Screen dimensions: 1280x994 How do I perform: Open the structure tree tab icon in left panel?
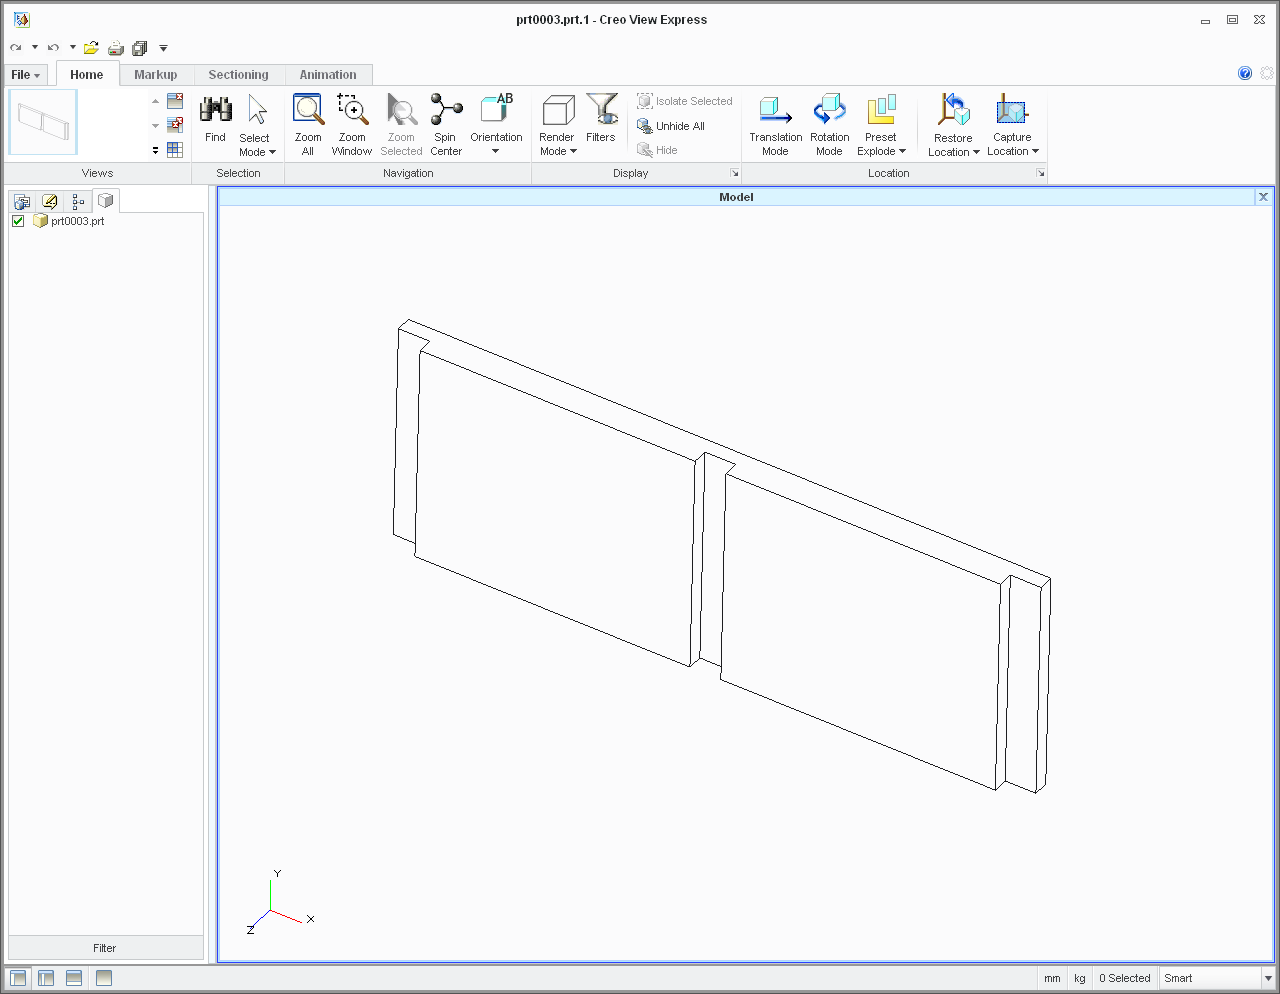(x=78, y=201)
